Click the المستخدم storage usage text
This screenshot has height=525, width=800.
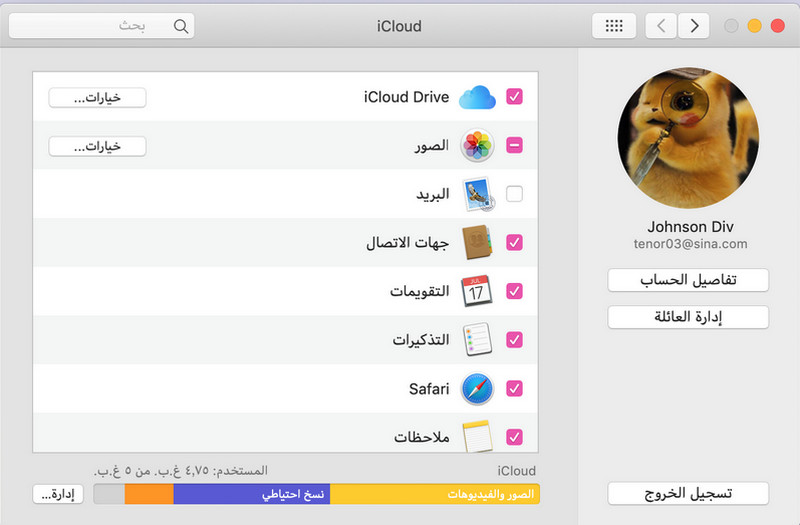click(181, 470)
